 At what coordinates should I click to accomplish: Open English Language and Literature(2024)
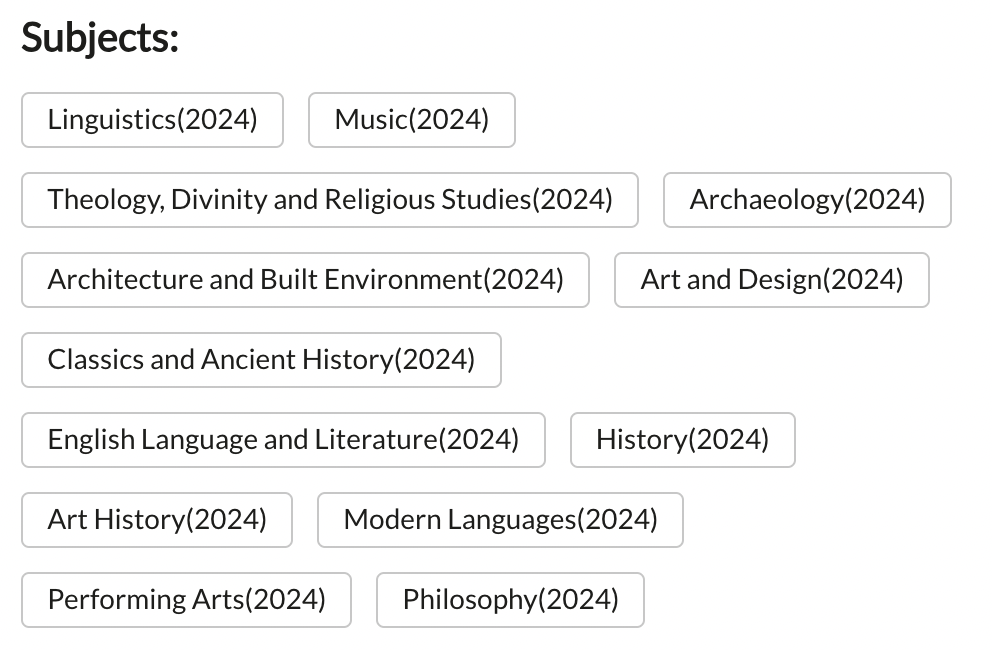[x=283, y=441]
